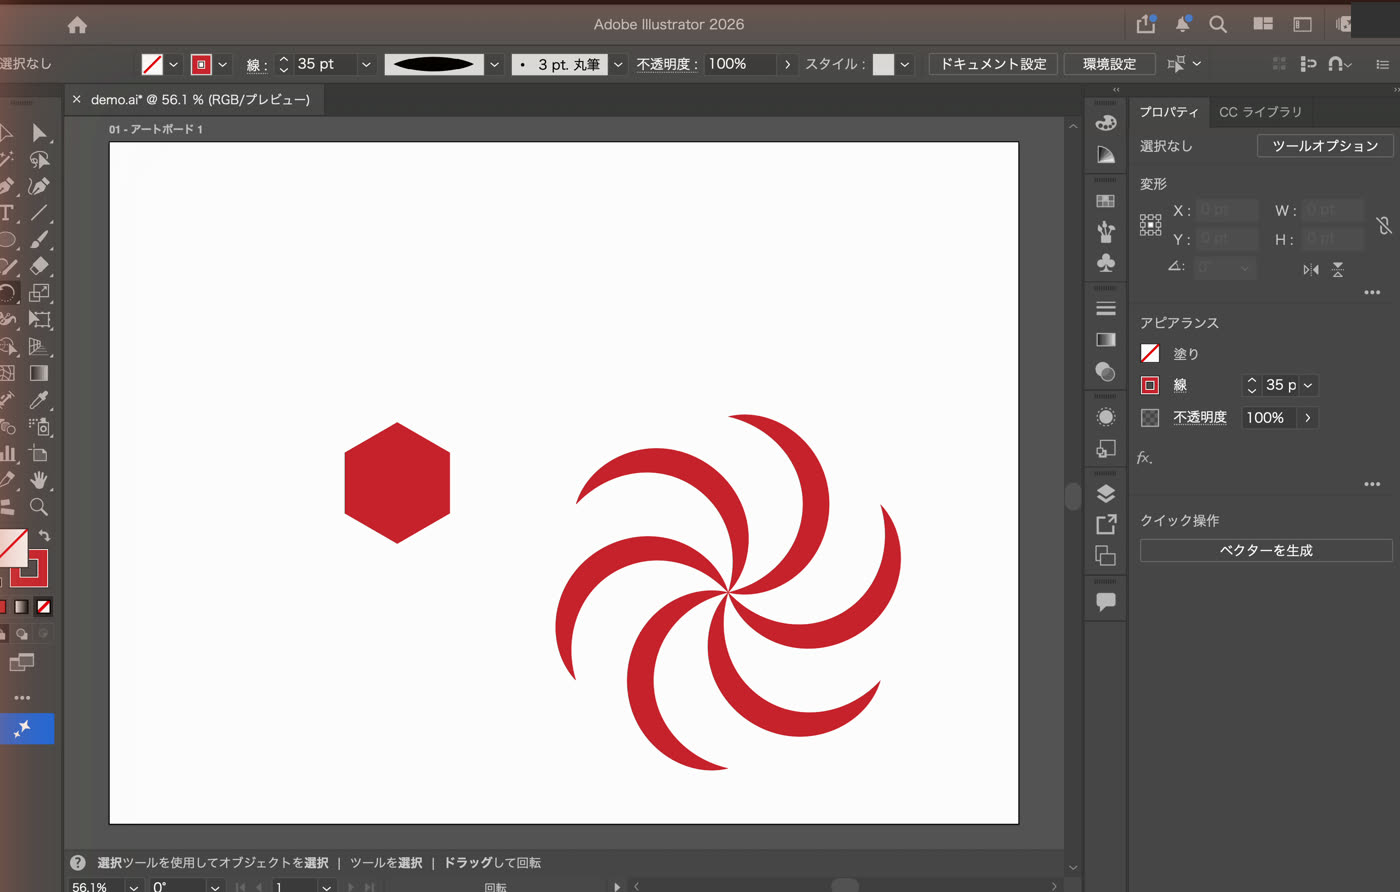Select the Hand tool
Viewport: 1400px width, 892px height.
39,480
